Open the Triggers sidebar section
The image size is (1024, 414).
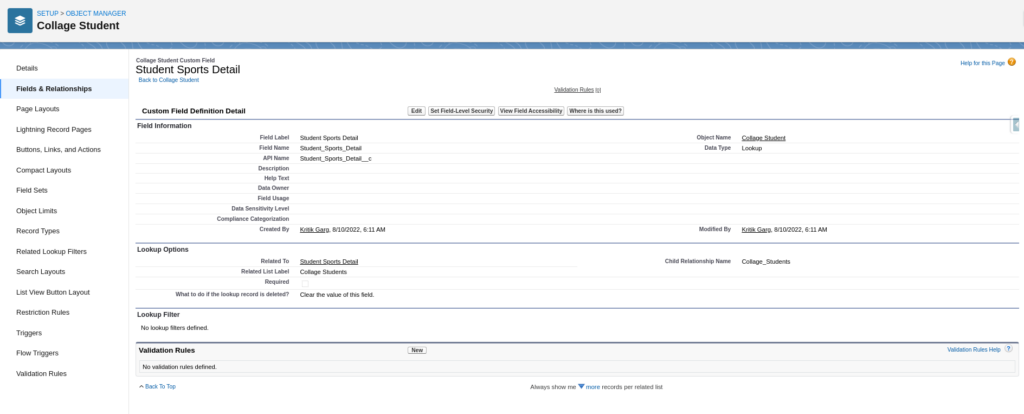coord(29,332)
